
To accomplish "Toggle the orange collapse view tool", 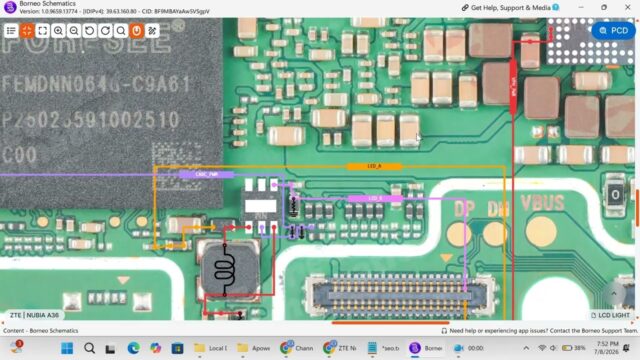I will click(27, 31).
